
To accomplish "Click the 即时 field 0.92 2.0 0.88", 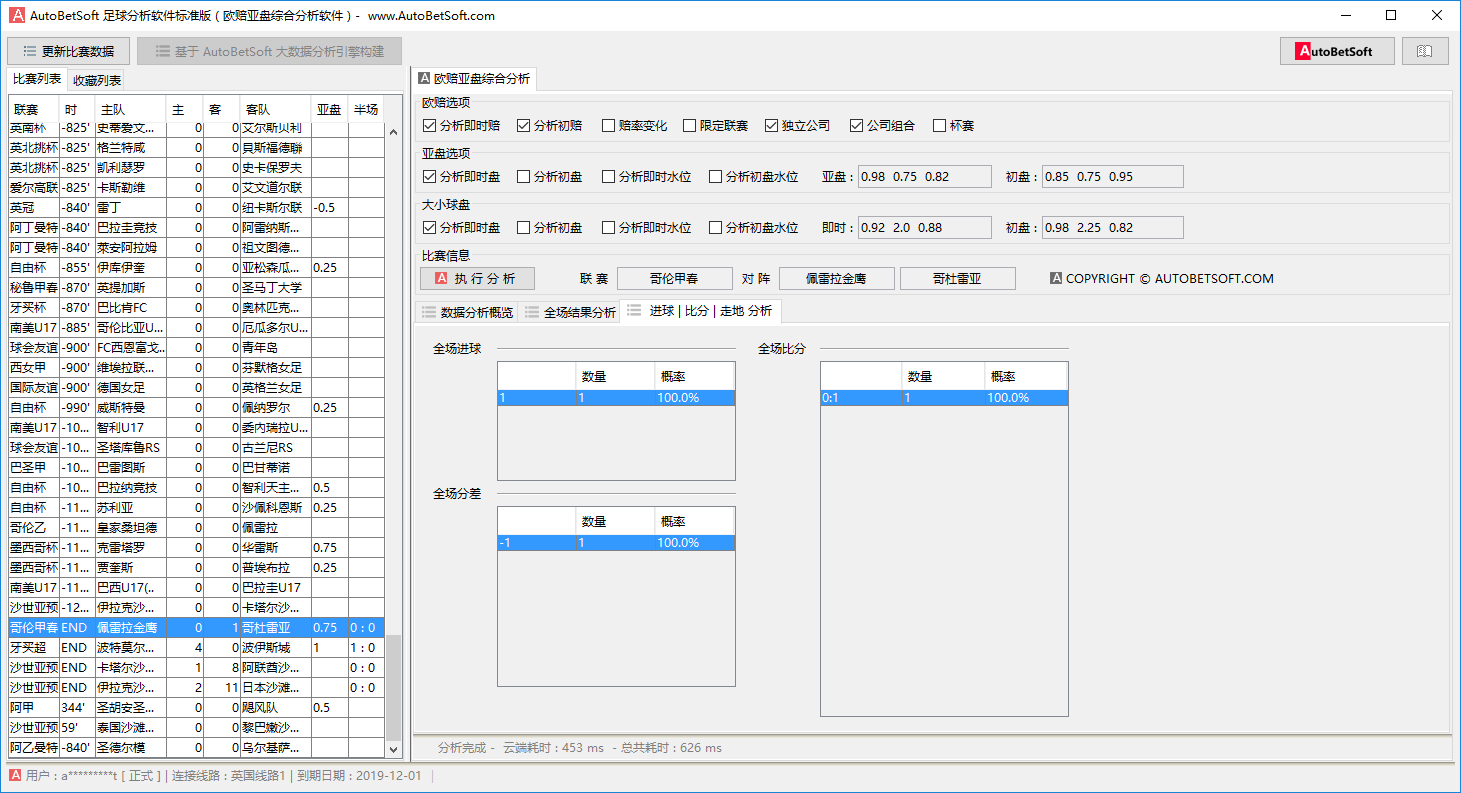I will tap(923, 228).
